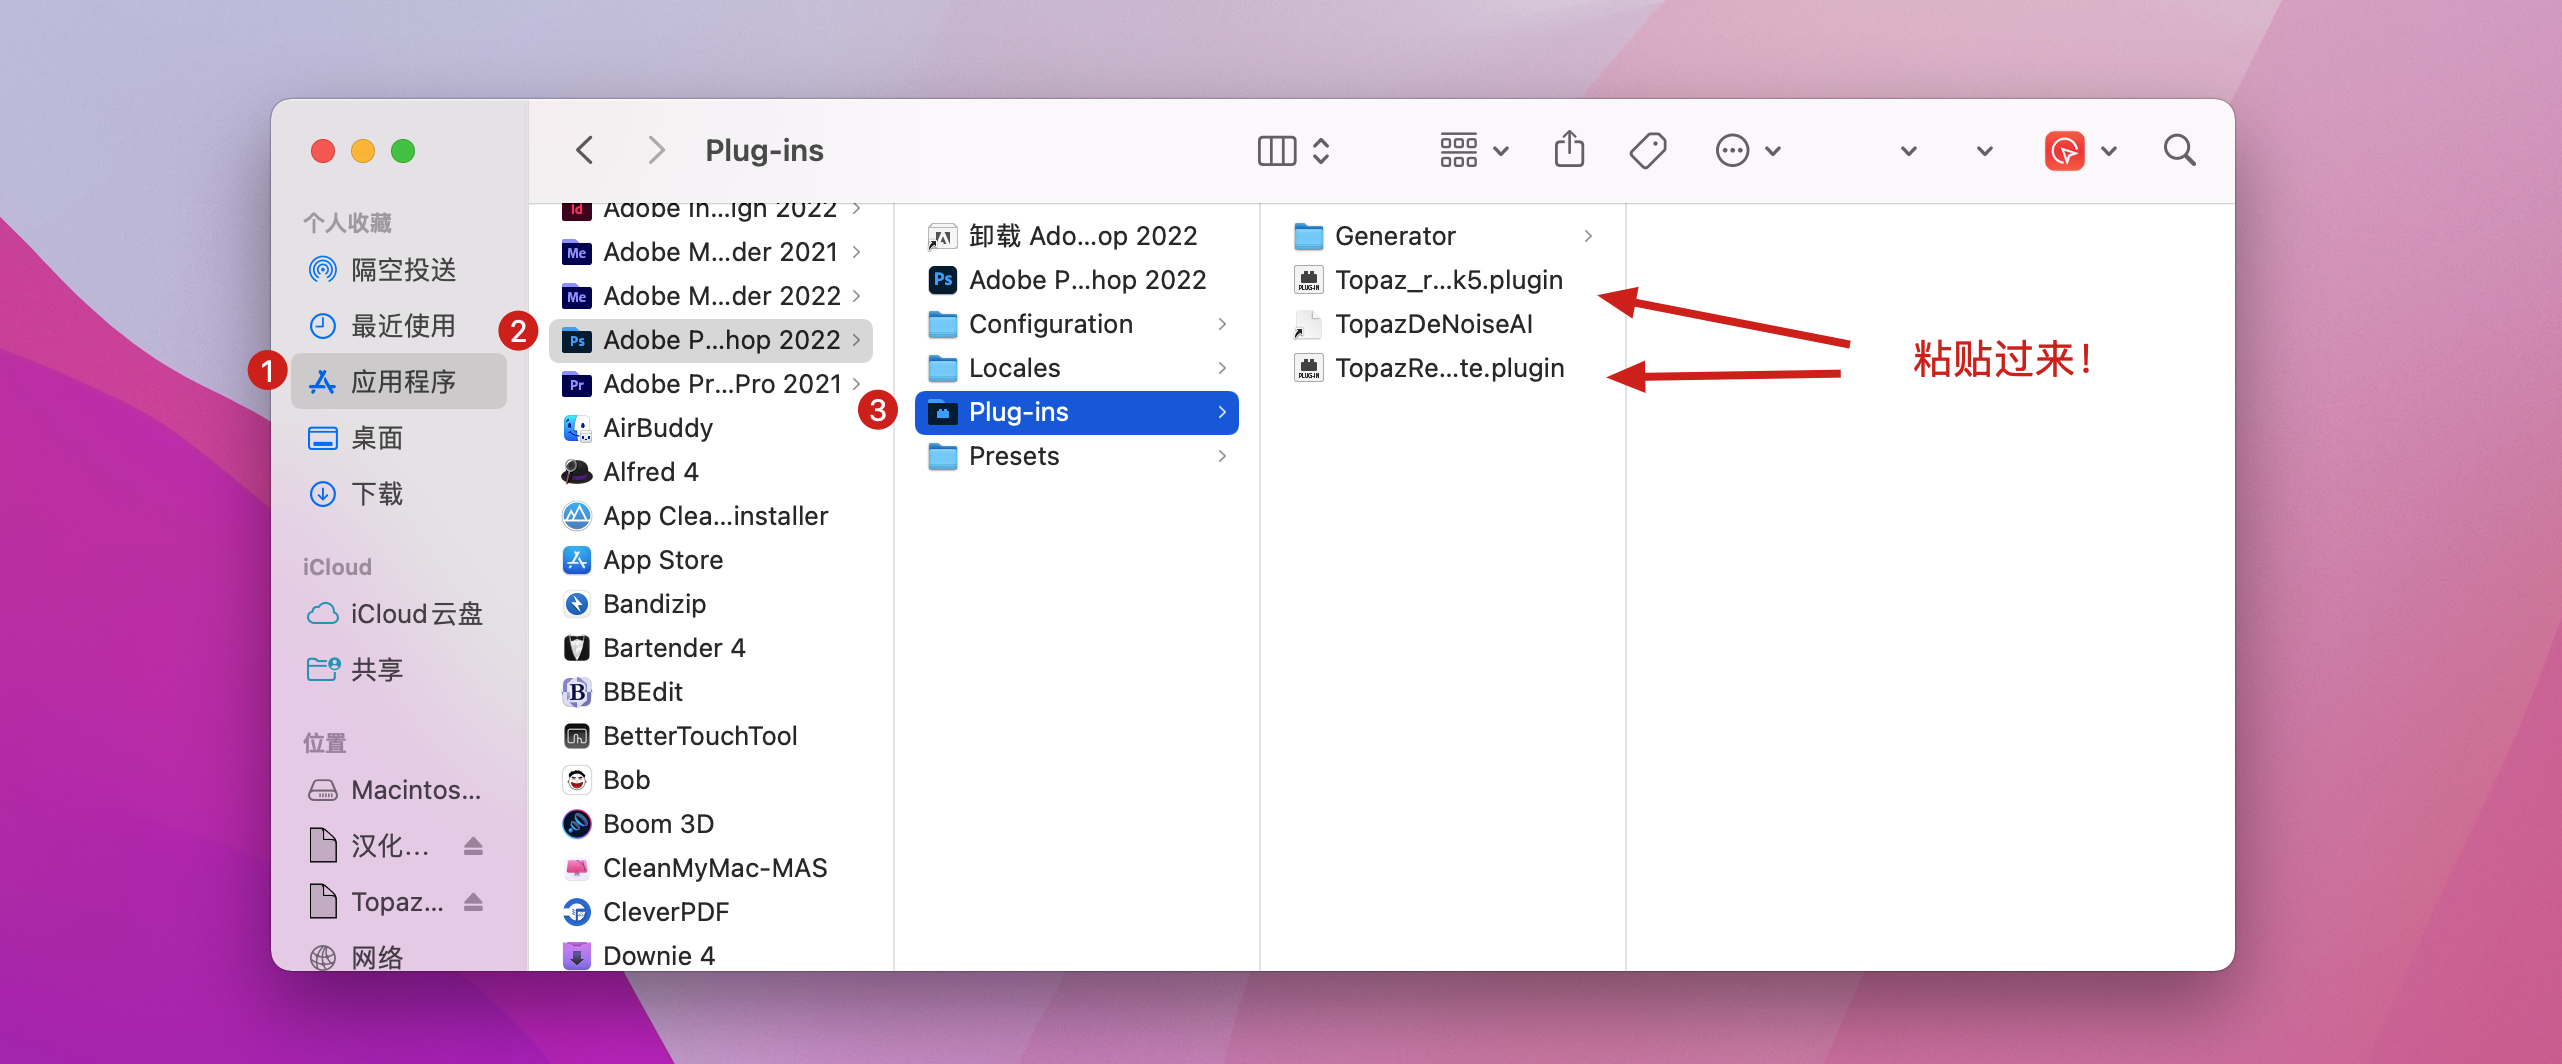Select the Configuration folder
The height and width of the screenshot is (1064, 2562).
[x=1050, y=324]
